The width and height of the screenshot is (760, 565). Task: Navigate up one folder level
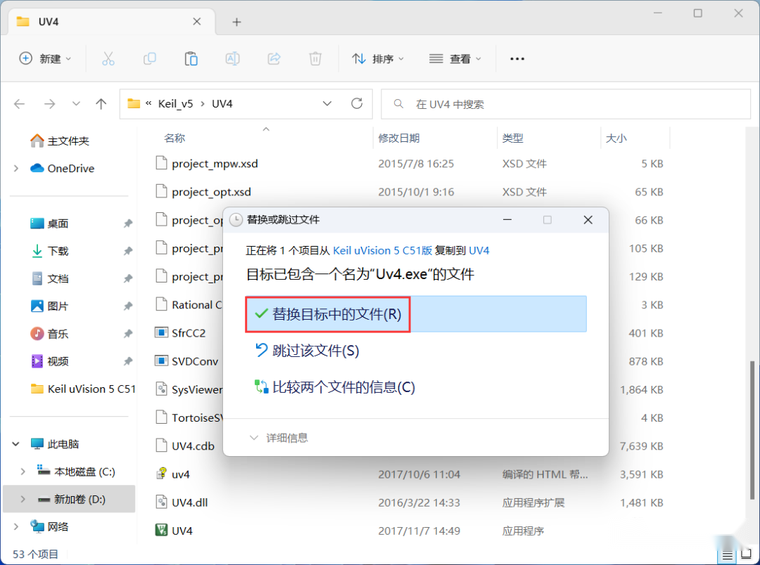click(x=101, y=104)
